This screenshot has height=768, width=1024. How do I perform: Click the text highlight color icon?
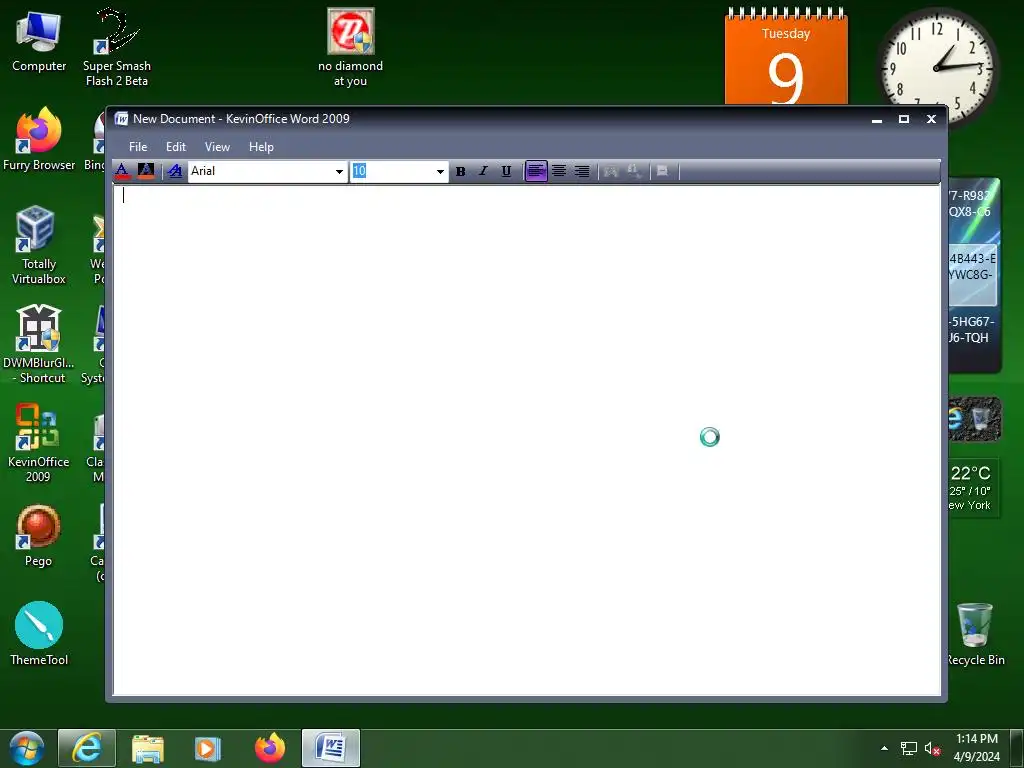146,171
